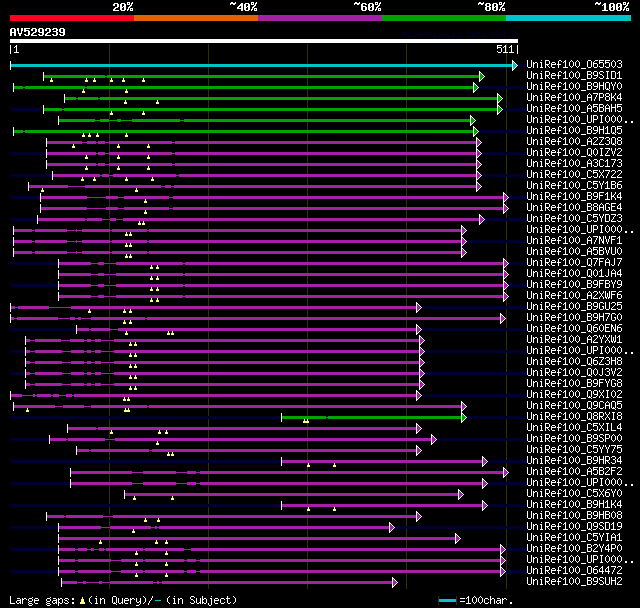This screenshot has height=608, width=640.
Task: Select the UniRef100_C5X722 label
Action: [x=574, y=175]
